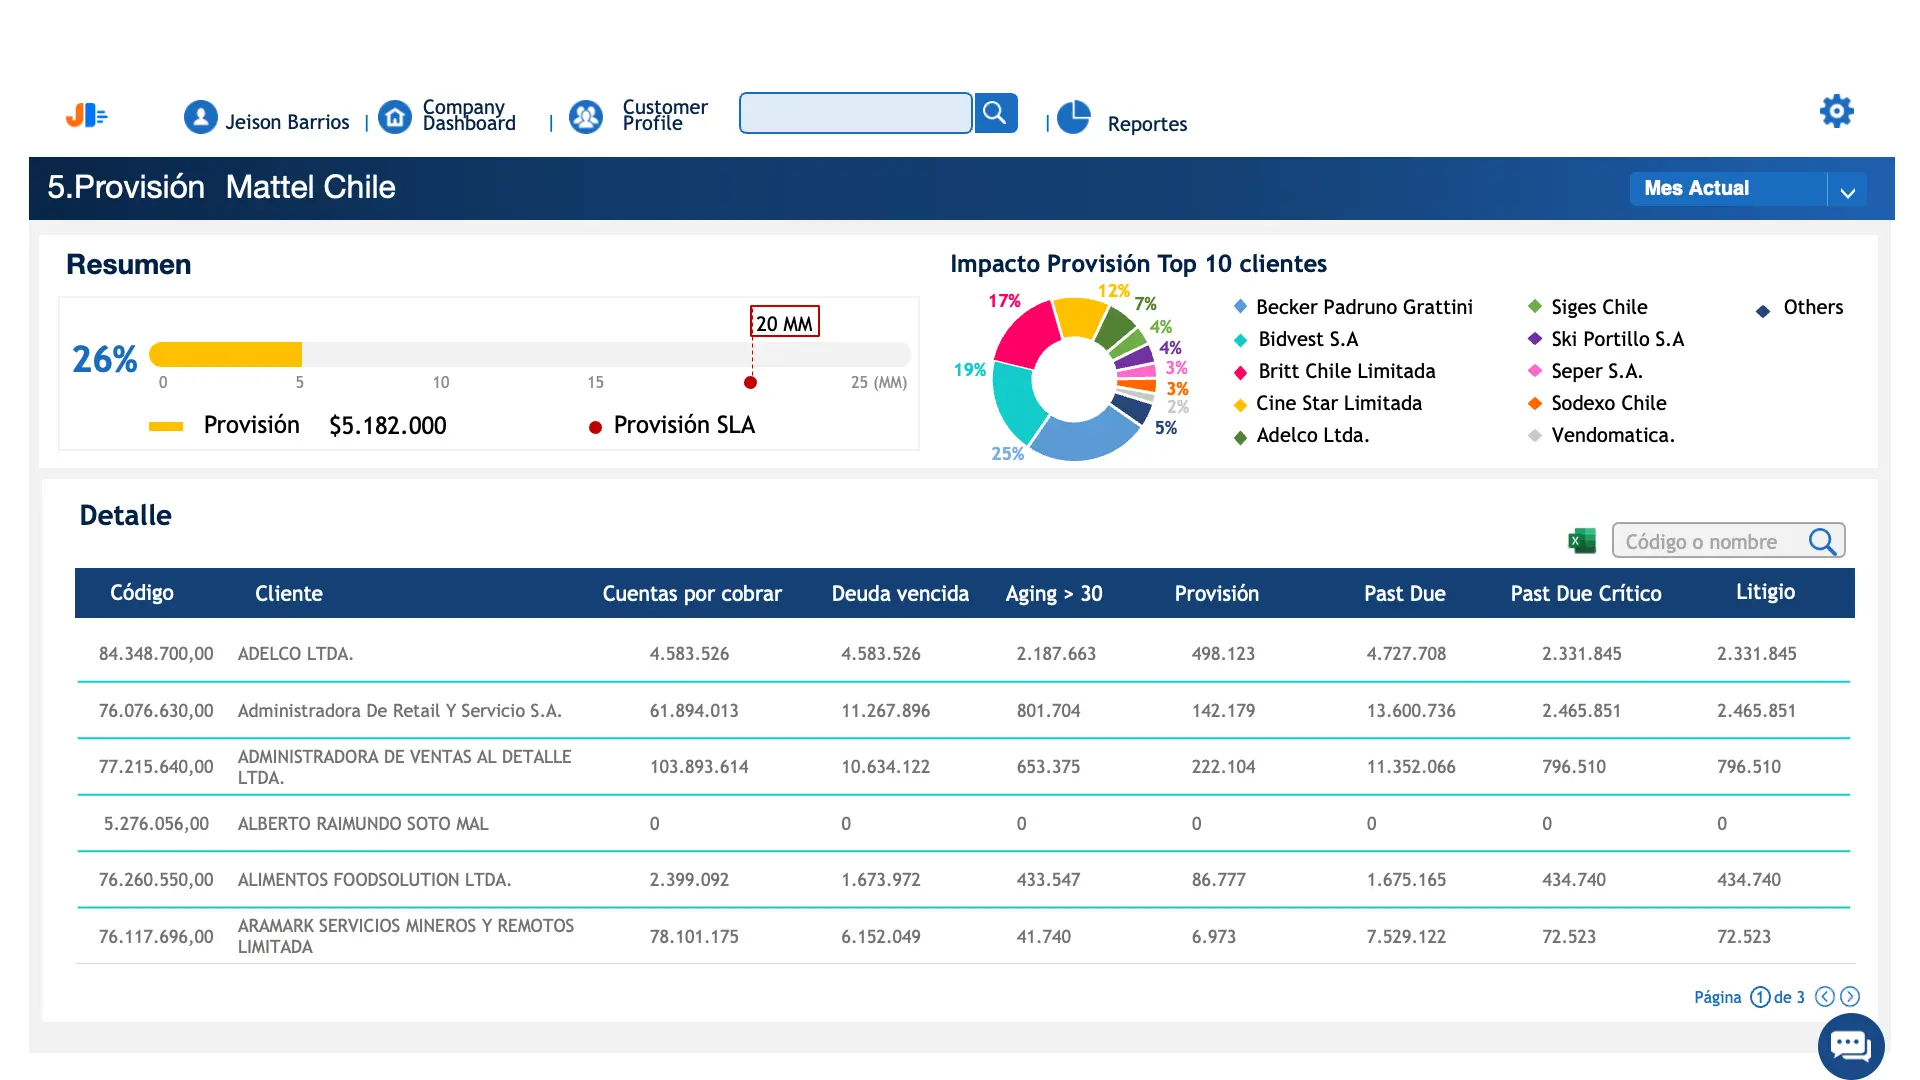Toggle the Others legend series
This screenshot has height=1080, width=1920.
[x=1812, y=307]
